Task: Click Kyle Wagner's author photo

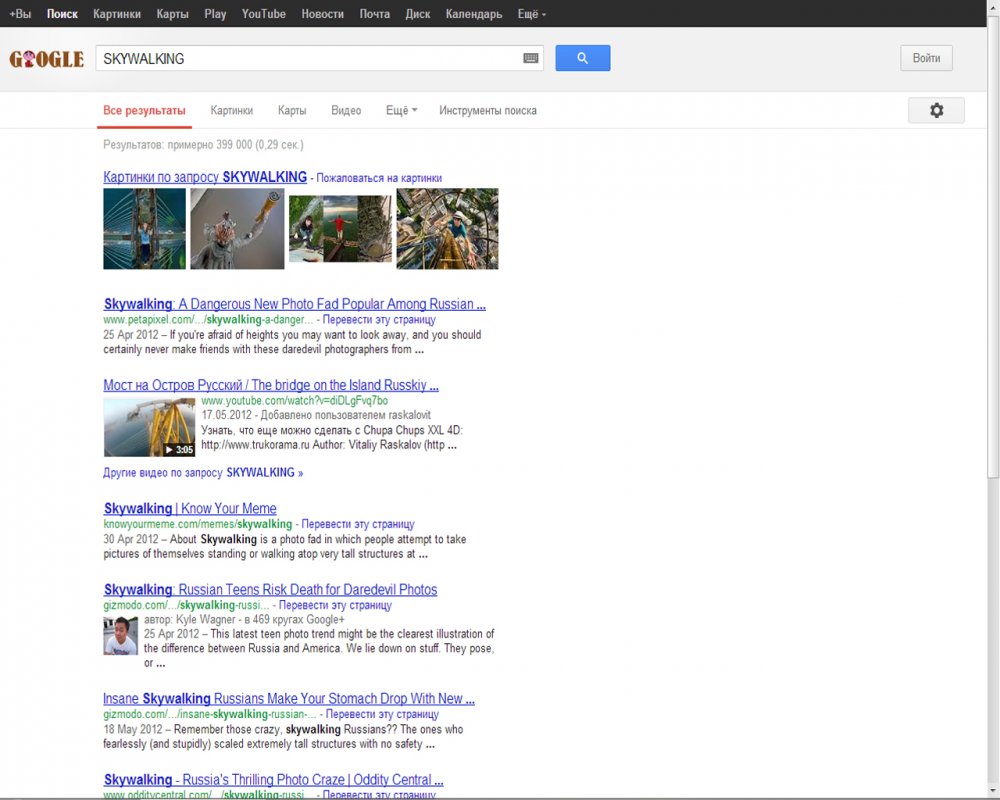Action: pyautogui.click(x=121, y=636)
